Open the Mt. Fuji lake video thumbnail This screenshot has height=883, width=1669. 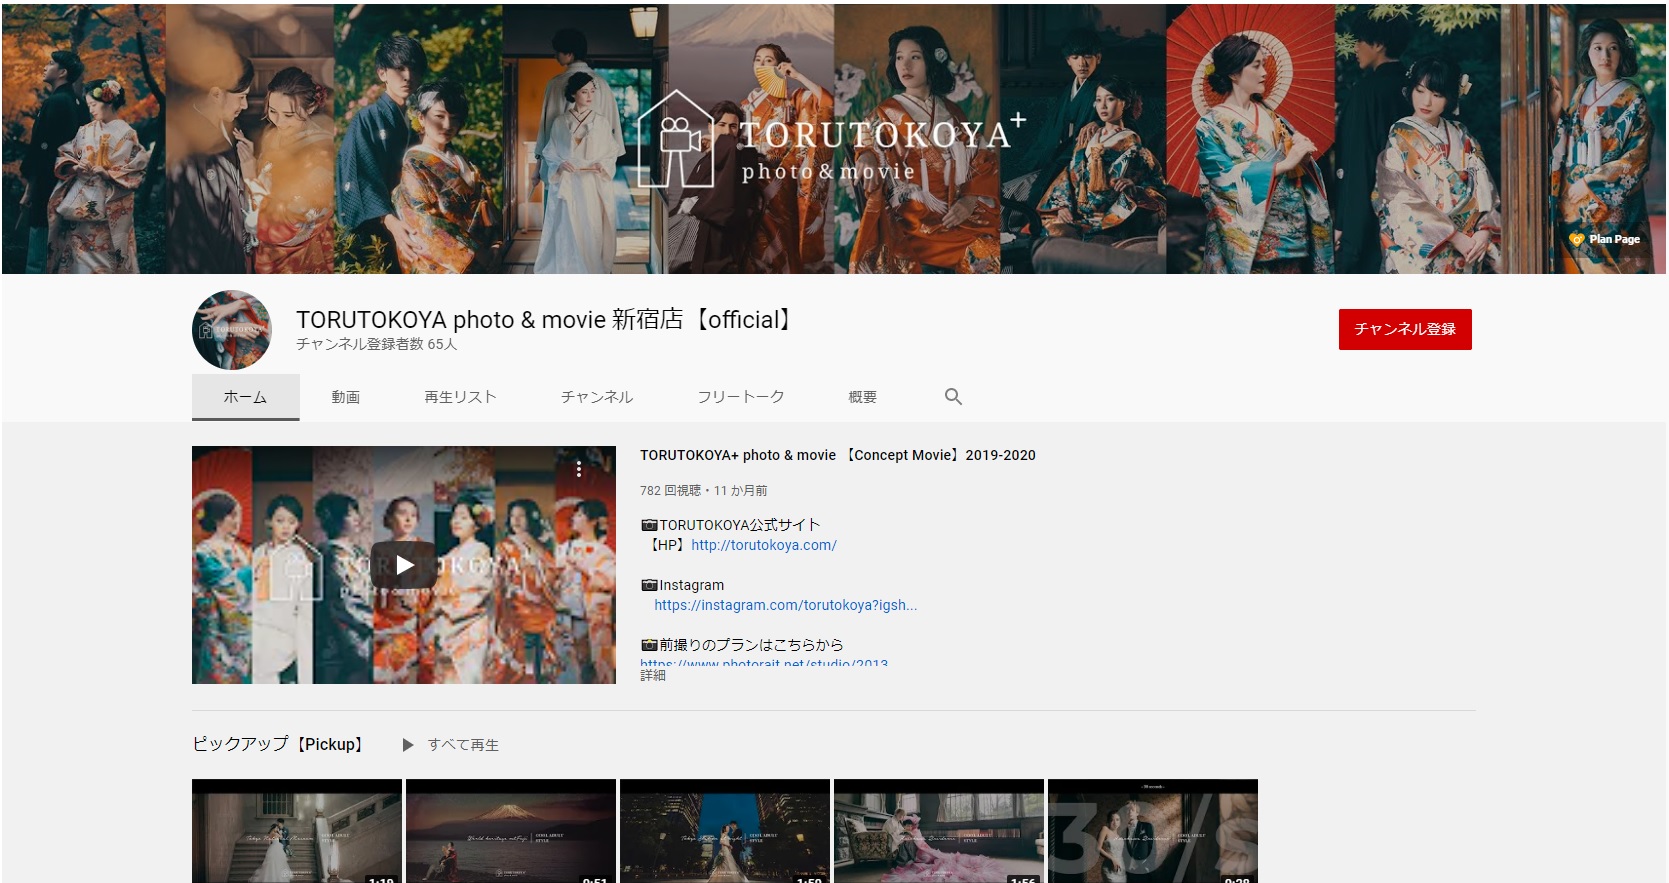pos(511,831)
